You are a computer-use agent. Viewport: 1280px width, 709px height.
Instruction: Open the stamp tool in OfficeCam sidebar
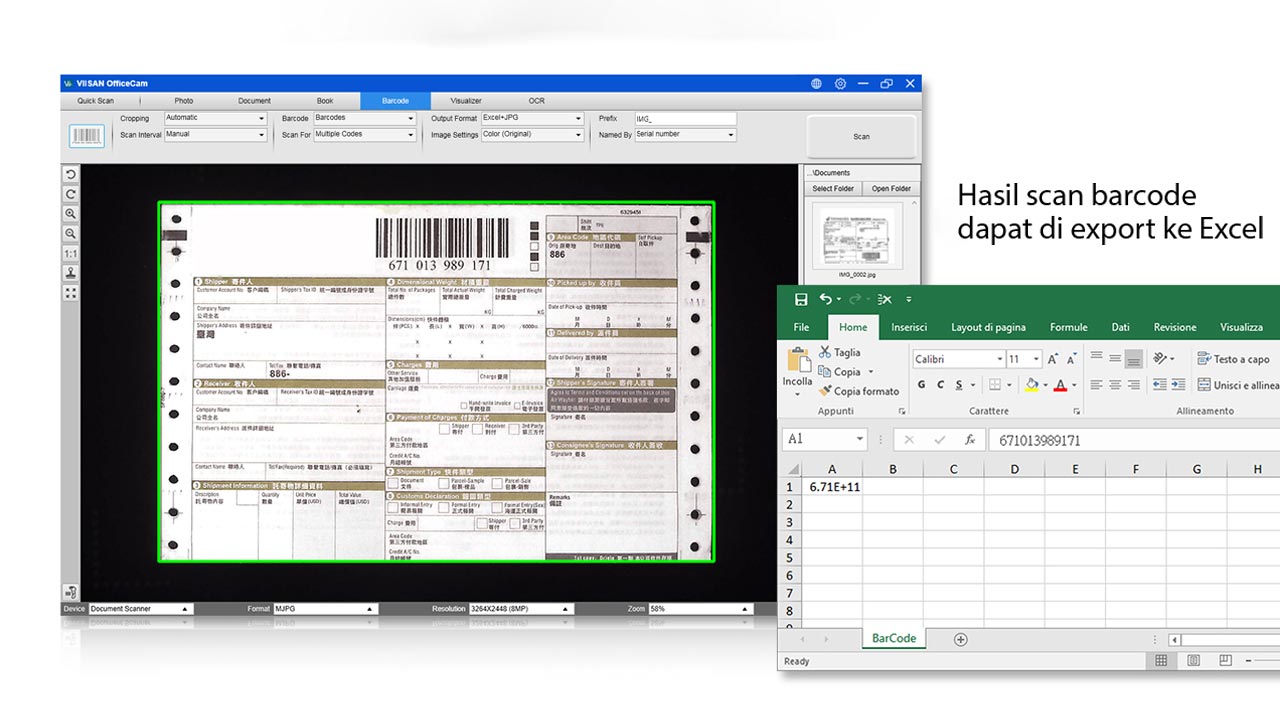[71, 273]
